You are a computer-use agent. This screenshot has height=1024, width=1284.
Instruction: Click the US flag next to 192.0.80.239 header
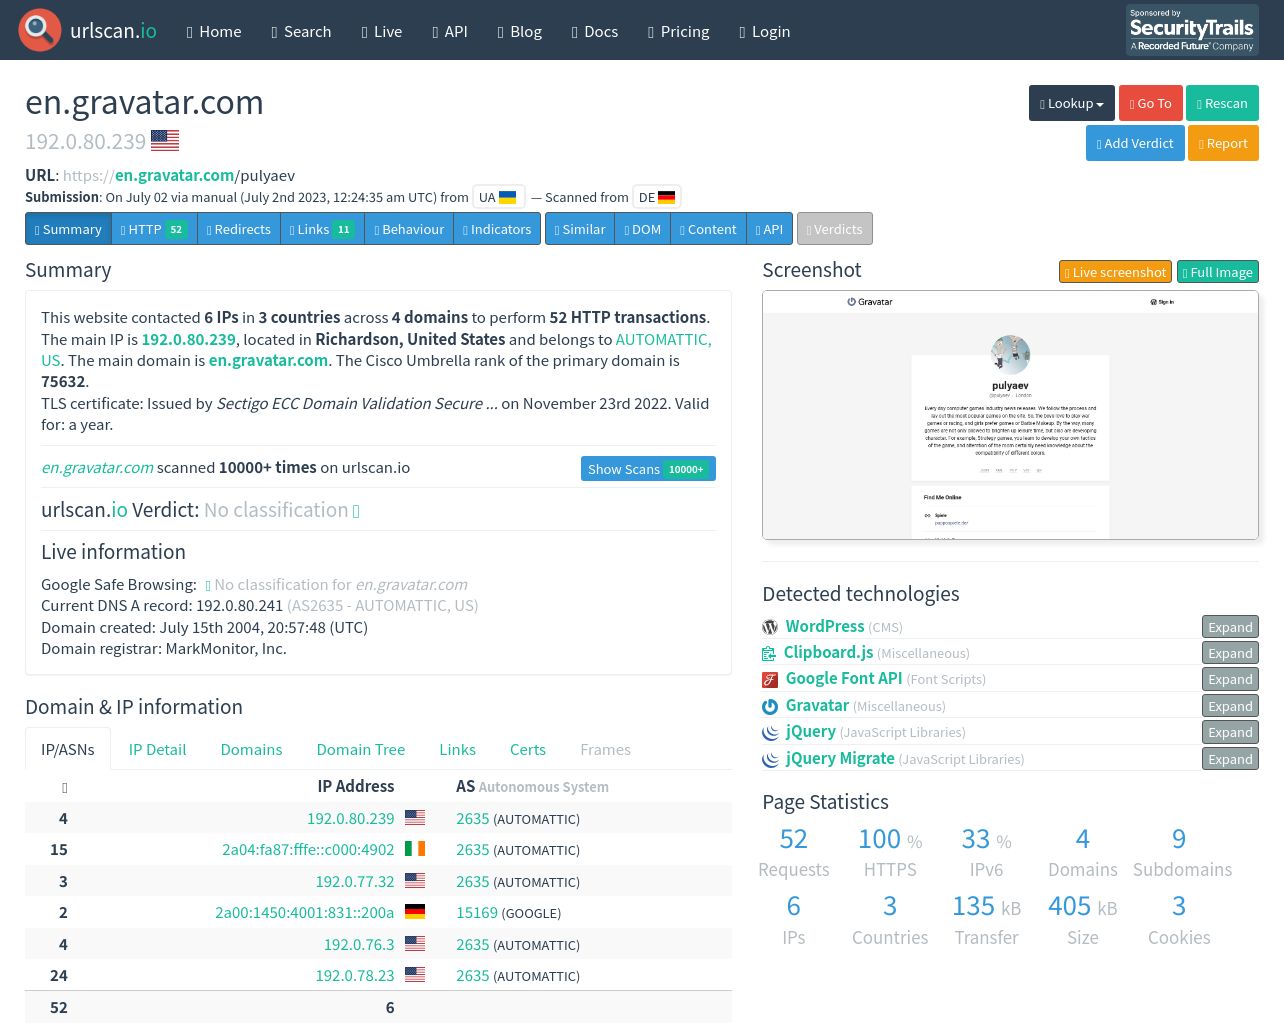165,141
